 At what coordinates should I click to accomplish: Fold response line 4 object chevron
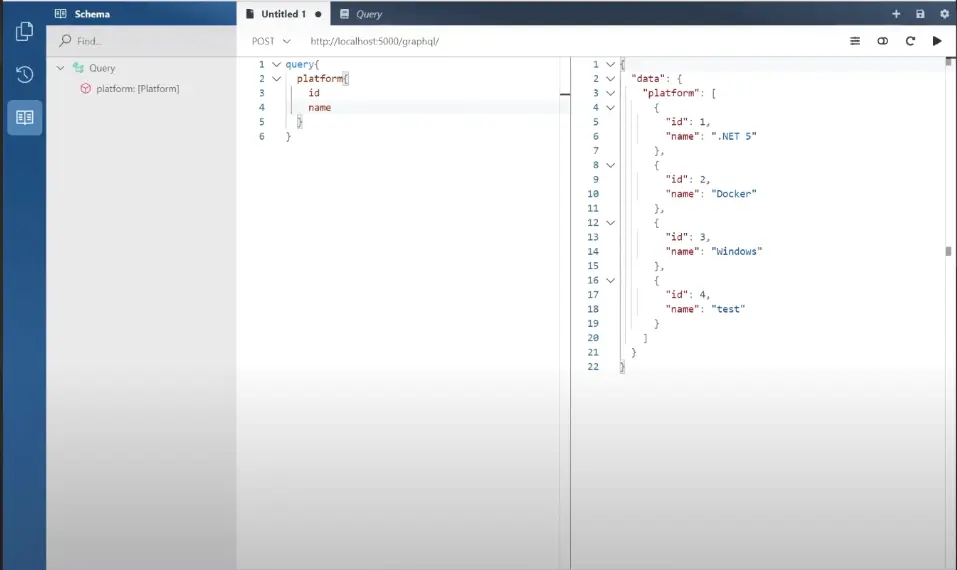point(610,107)
